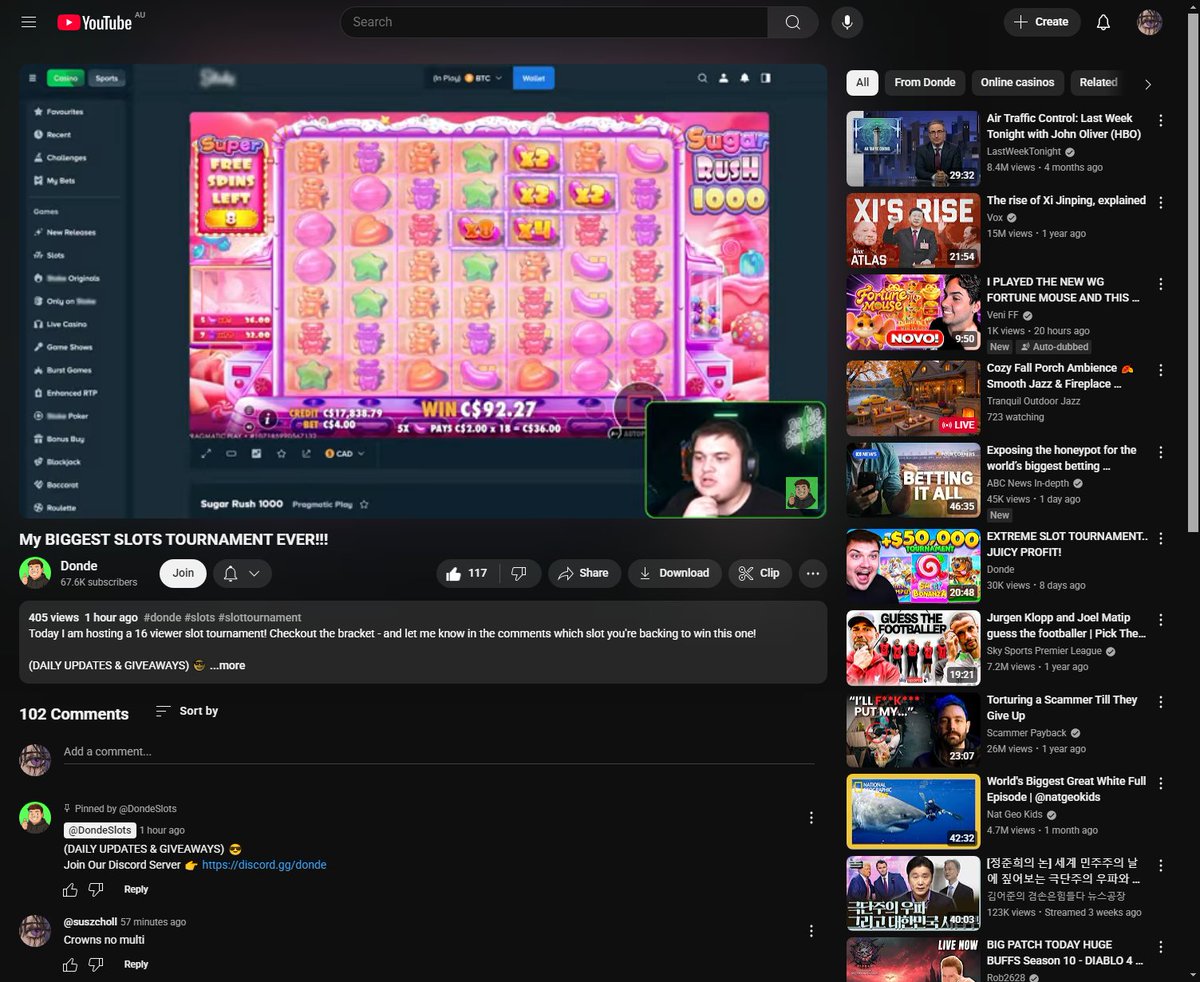Image resolution: width=1200 pixels, height=982 pixels.
Task: Open the Cozy Fall Porch live thumbnail
Action: [913, 399]
